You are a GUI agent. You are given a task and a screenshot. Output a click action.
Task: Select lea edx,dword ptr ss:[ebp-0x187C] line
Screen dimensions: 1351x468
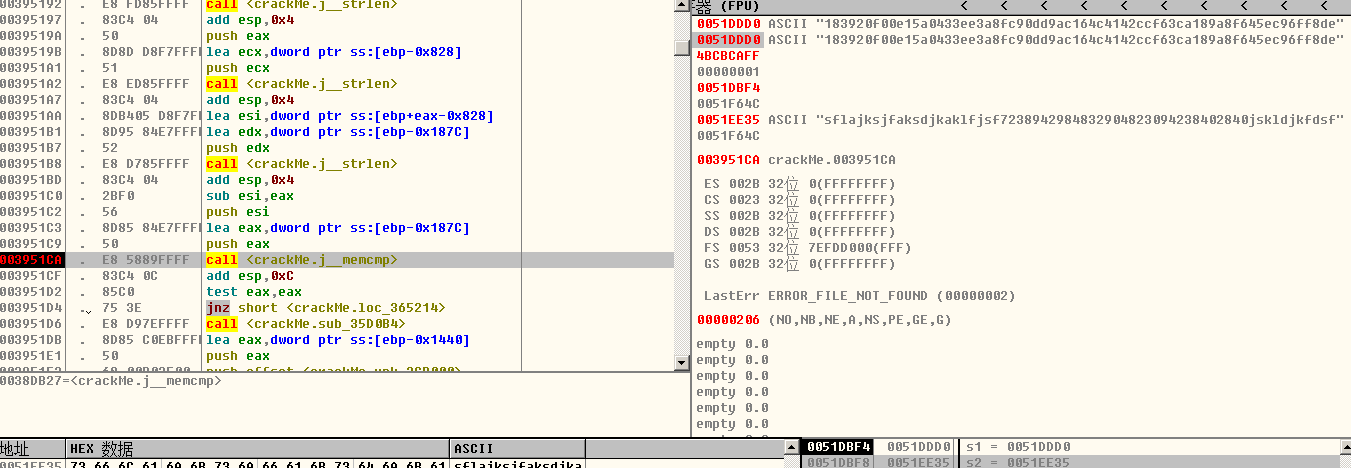tap(337, 132)
